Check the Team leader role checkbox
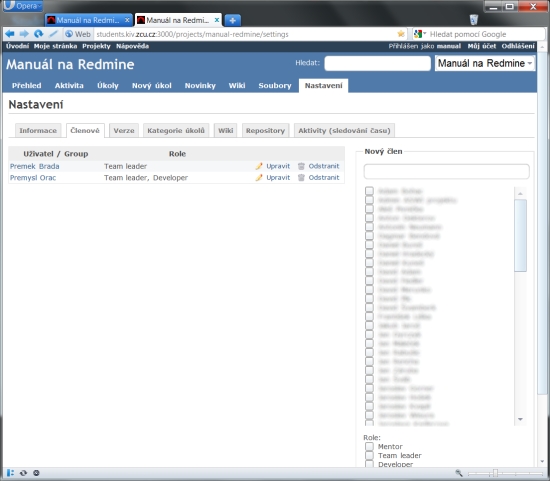550x481 pixels. click(x=369, y=455)
